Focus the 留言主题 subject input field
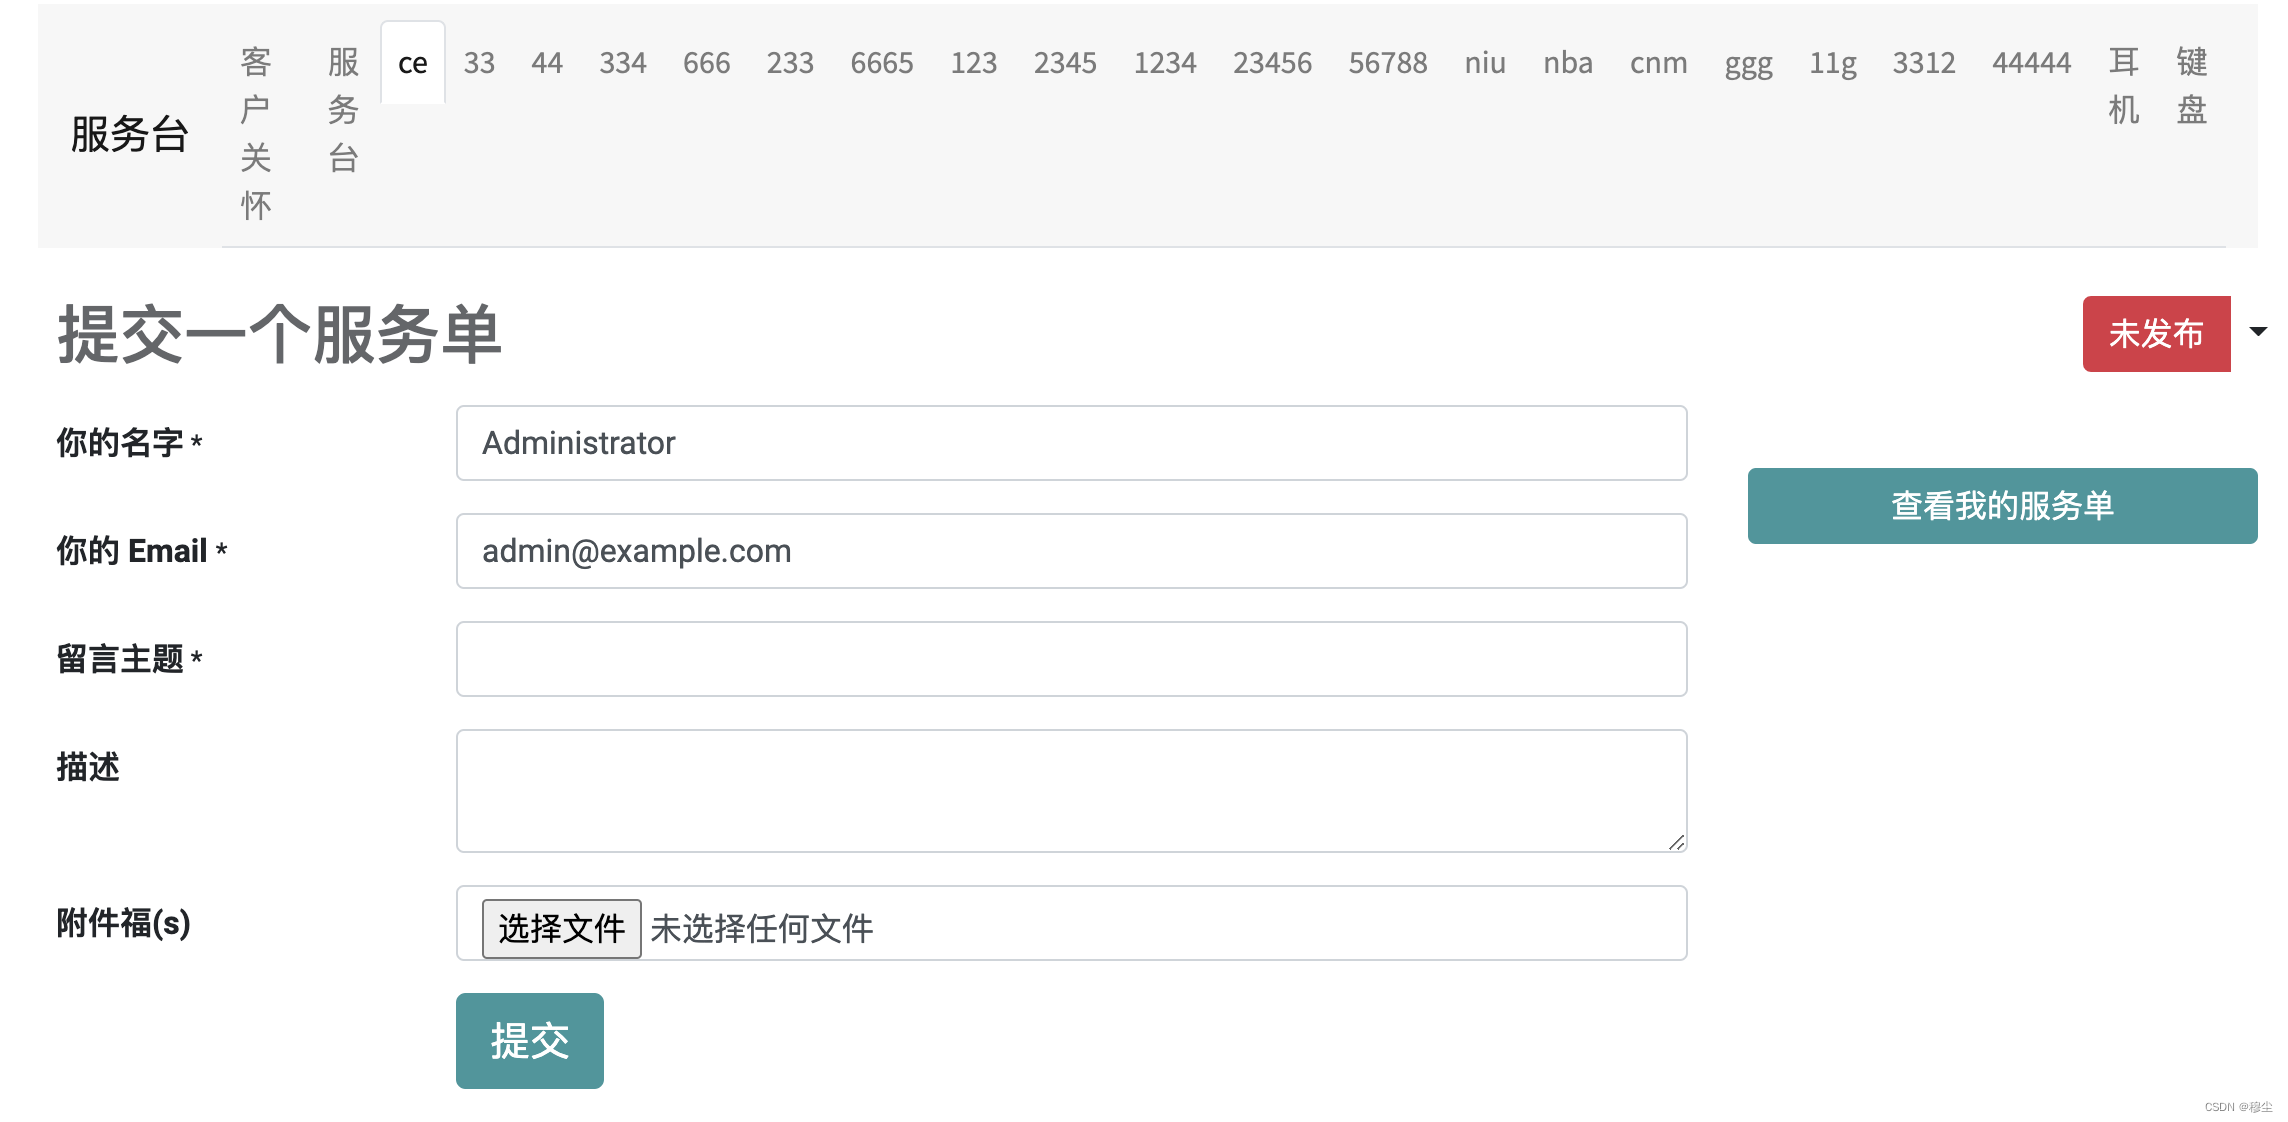This screenshot has height=1122, width=2288. (1071, 659)
